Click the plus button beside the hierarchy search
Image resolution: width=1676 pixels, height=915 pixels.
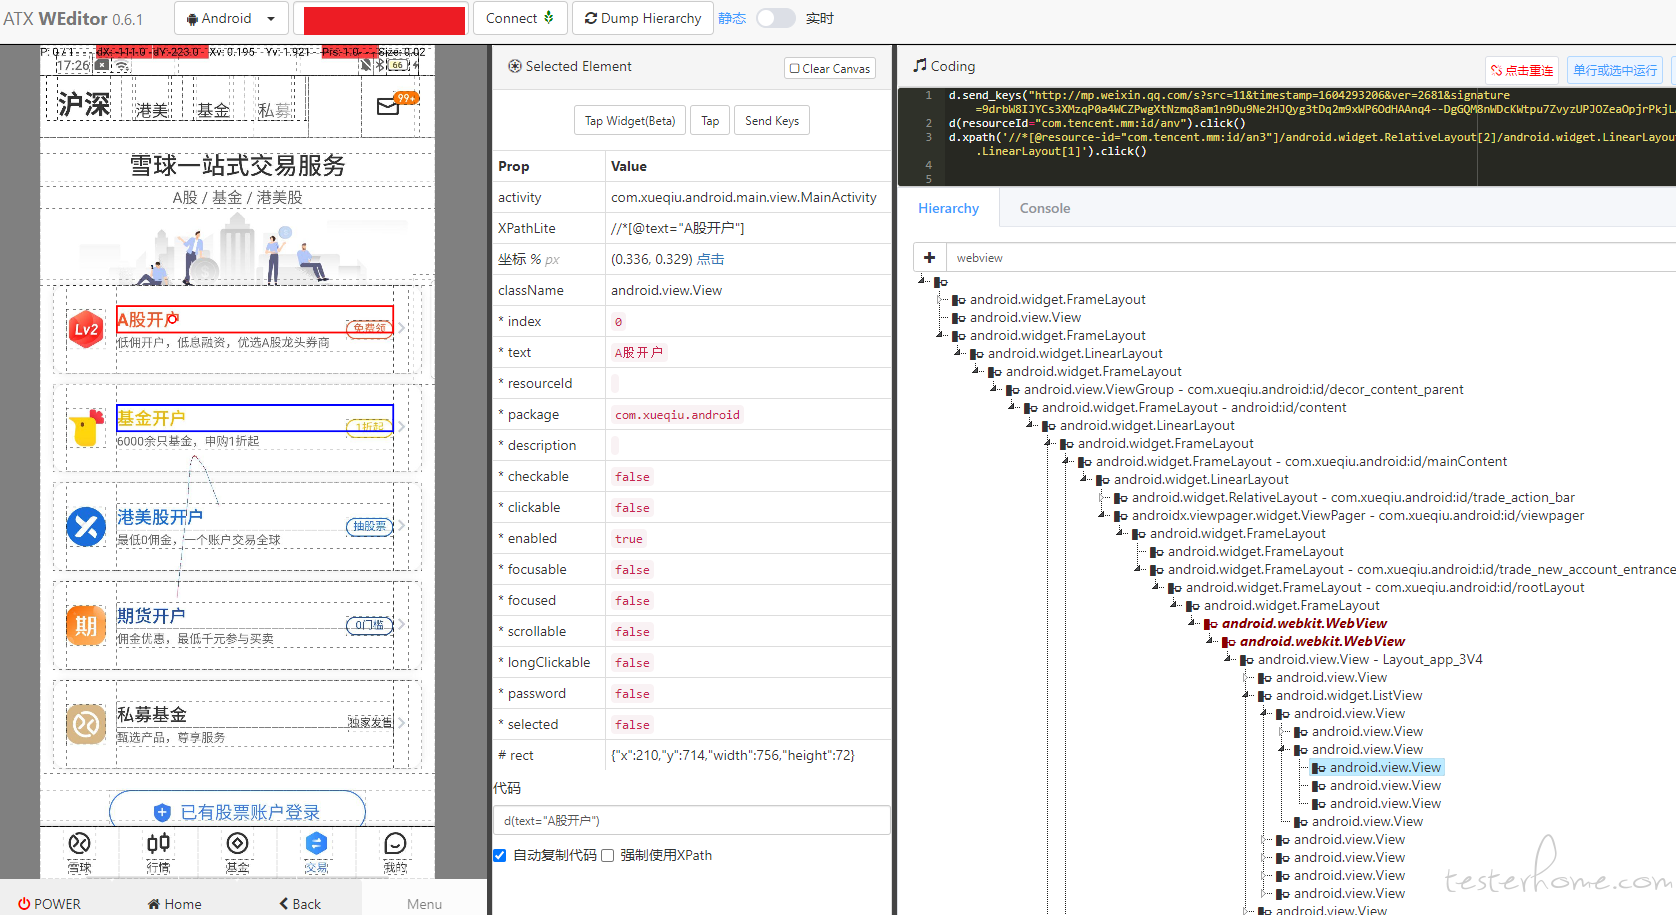929,257
